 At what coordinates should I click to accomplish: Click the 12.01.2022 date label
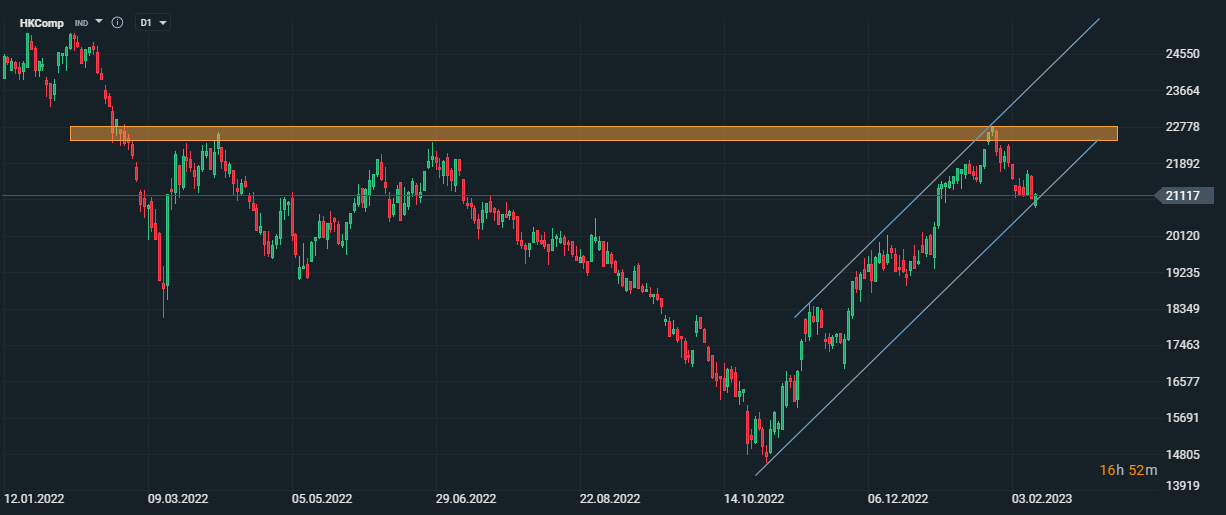tap(34, 498)
